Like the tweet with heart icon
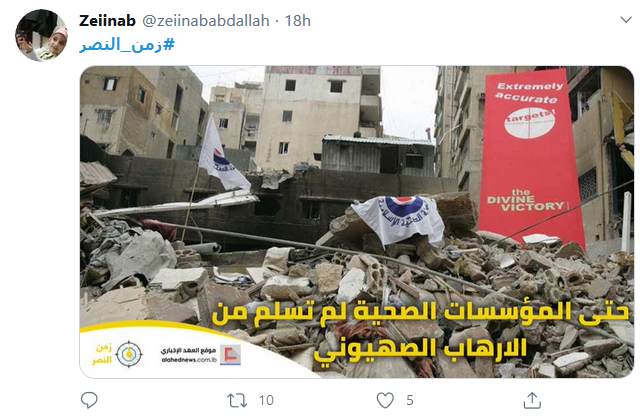Screen dimensions: 640x418 [x=385, y=400]
